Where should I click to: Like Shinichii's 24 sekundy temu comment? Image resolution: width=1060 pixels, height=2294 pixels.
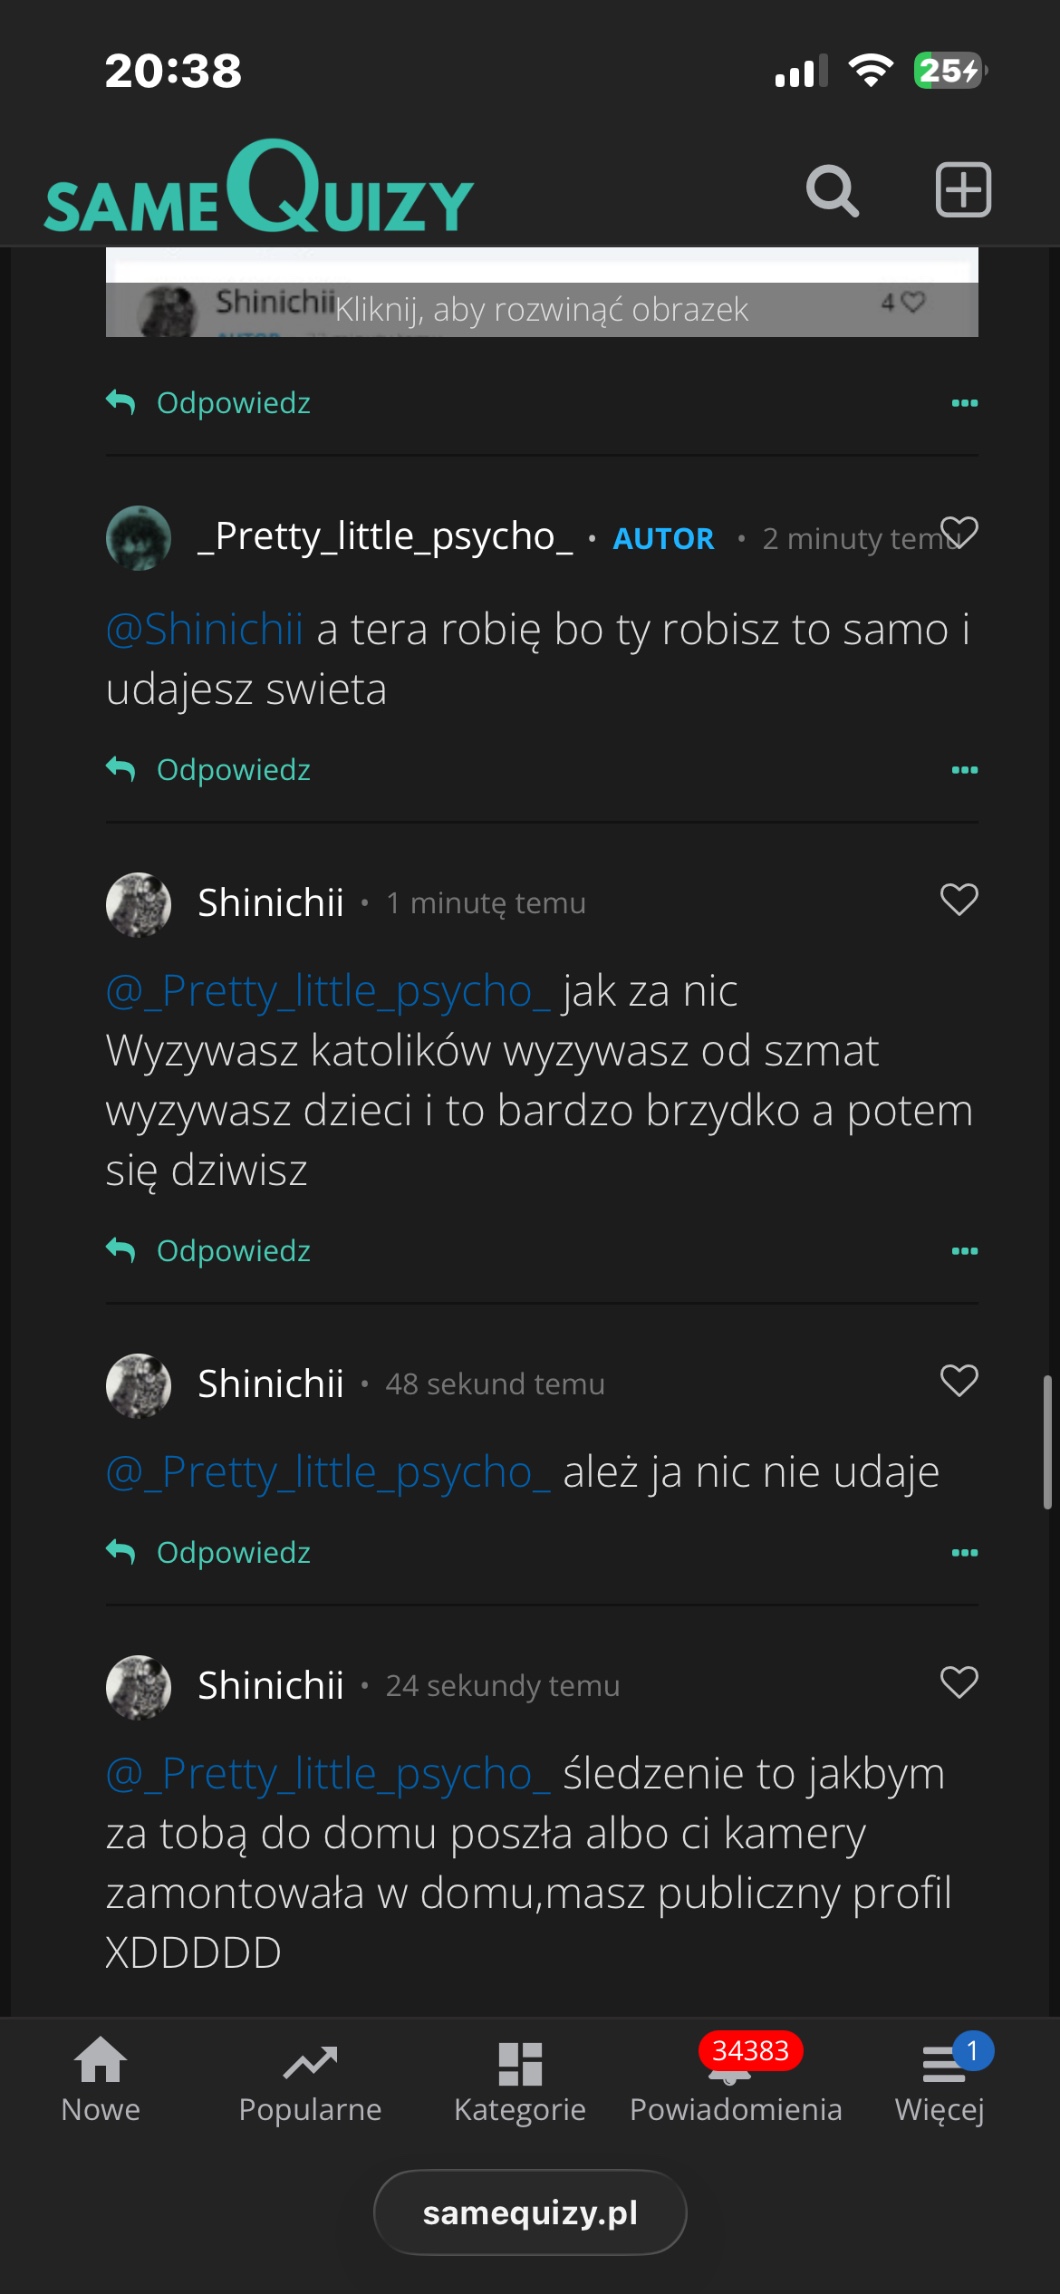pos(959,1682)
